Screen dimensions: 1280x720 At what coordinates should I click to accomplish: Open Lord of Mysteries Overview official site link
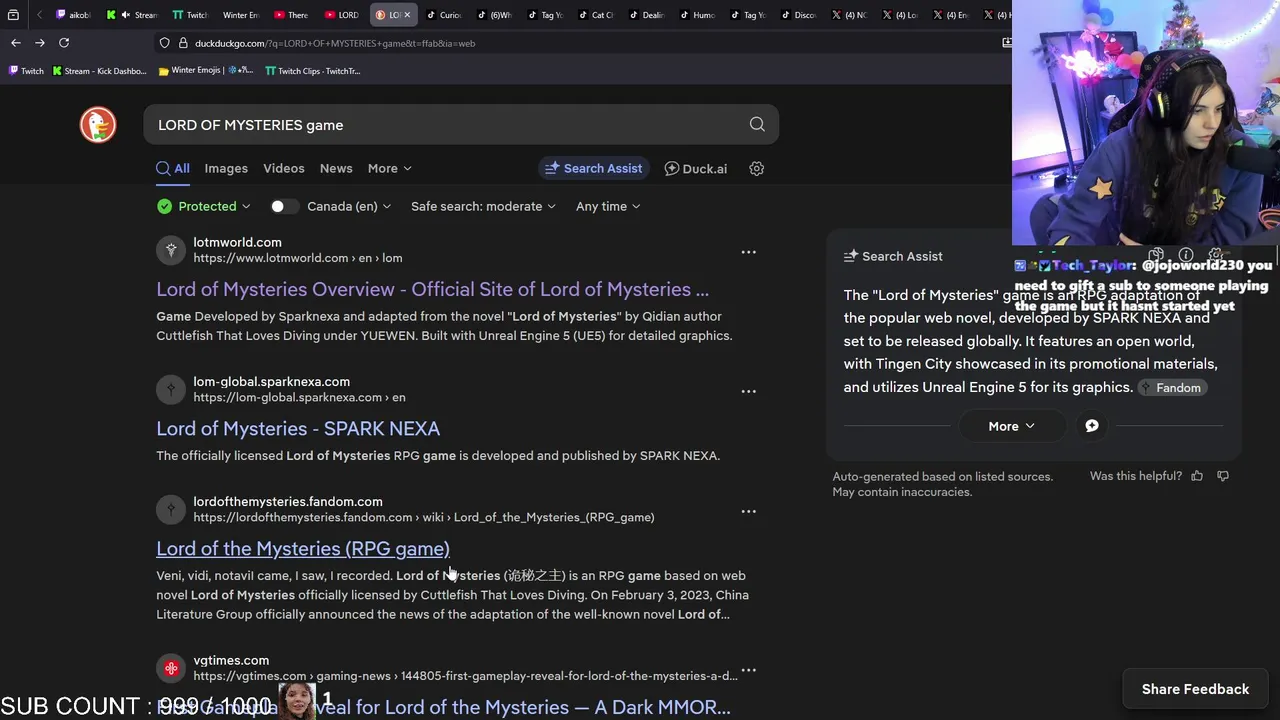tap(432, 289)
